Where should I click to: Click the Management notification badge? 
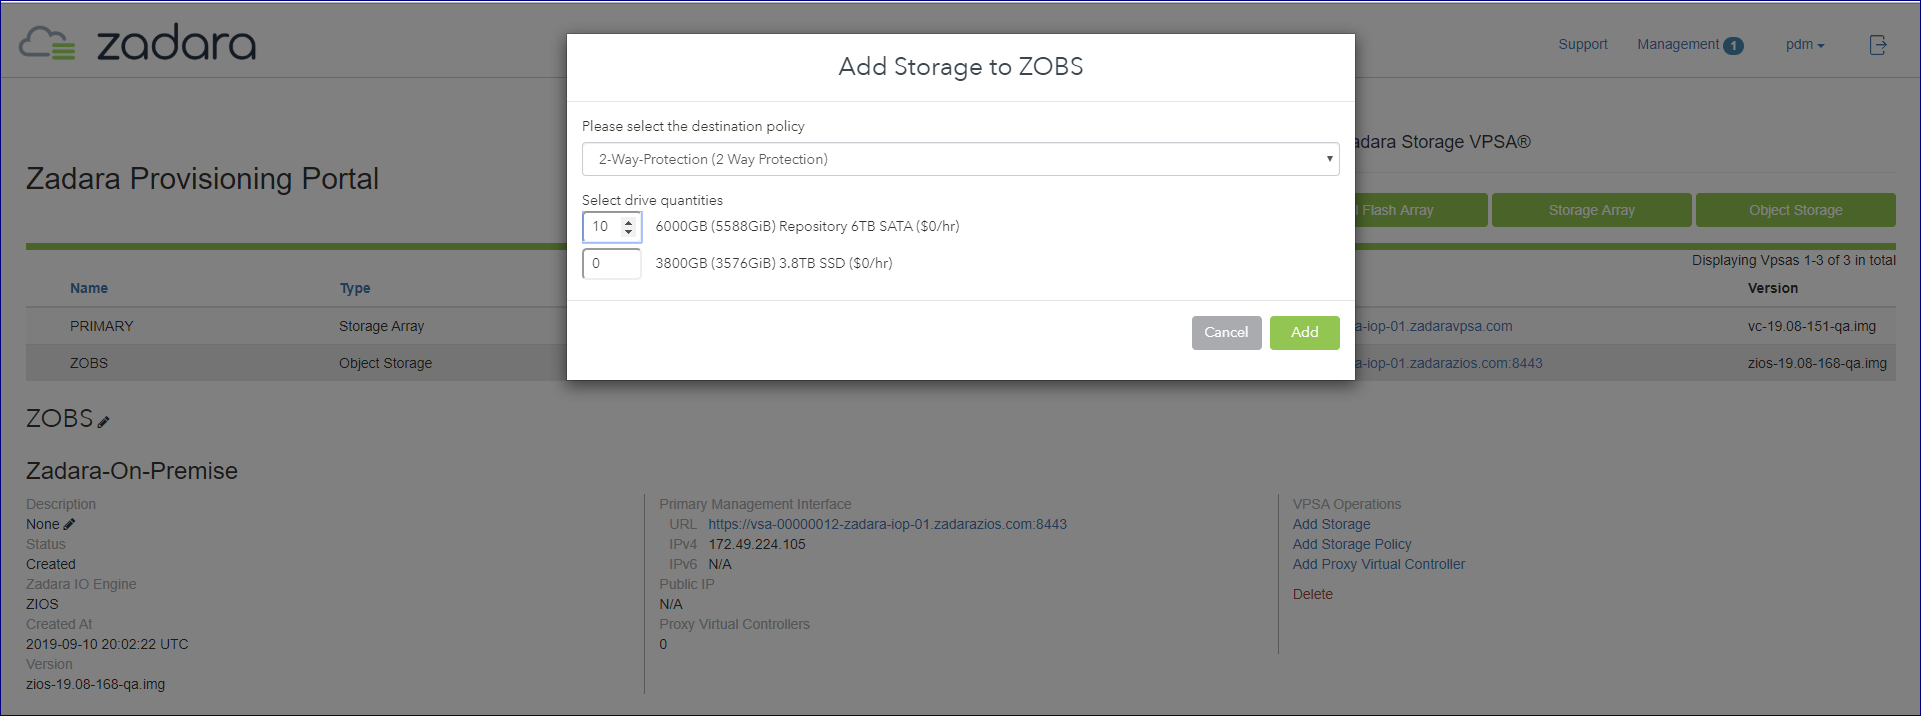[x=1734, y=45]
